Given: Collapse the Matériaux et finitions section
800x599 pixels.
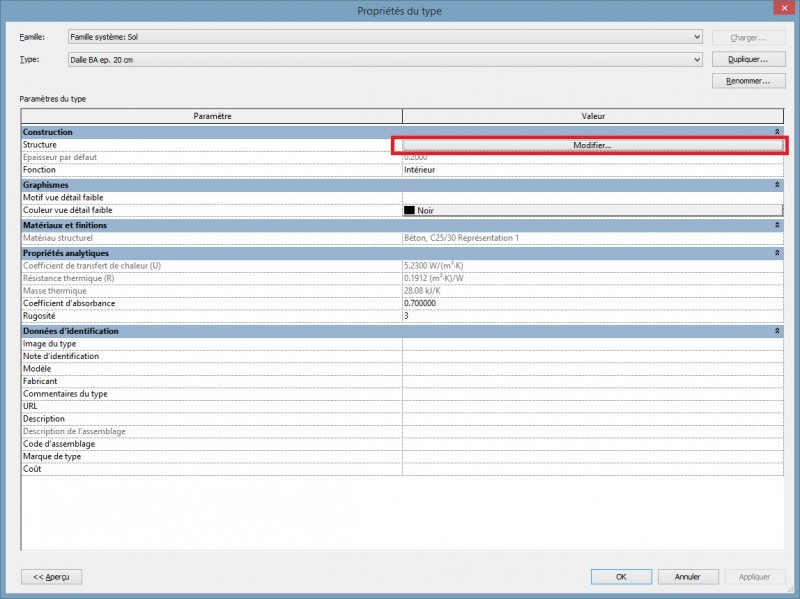Looking at the screenshot, I should pyautogui.click(x=777, y=226).
